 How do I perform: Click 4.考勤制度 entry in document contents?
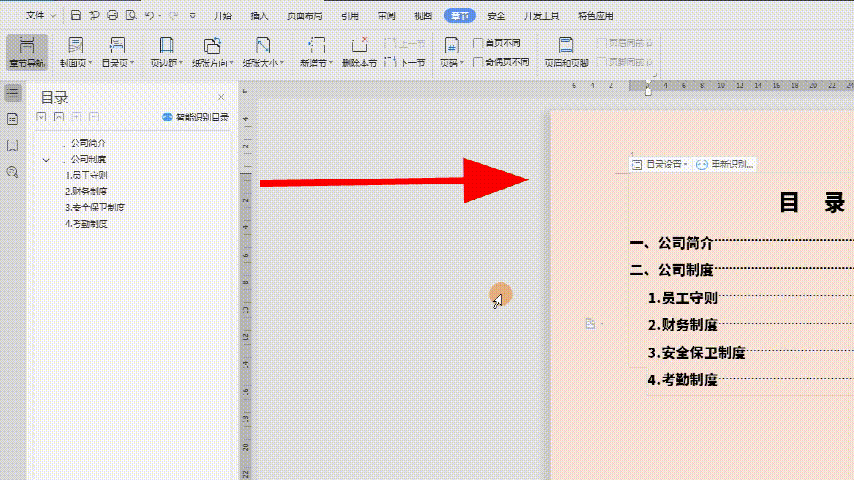682,379
